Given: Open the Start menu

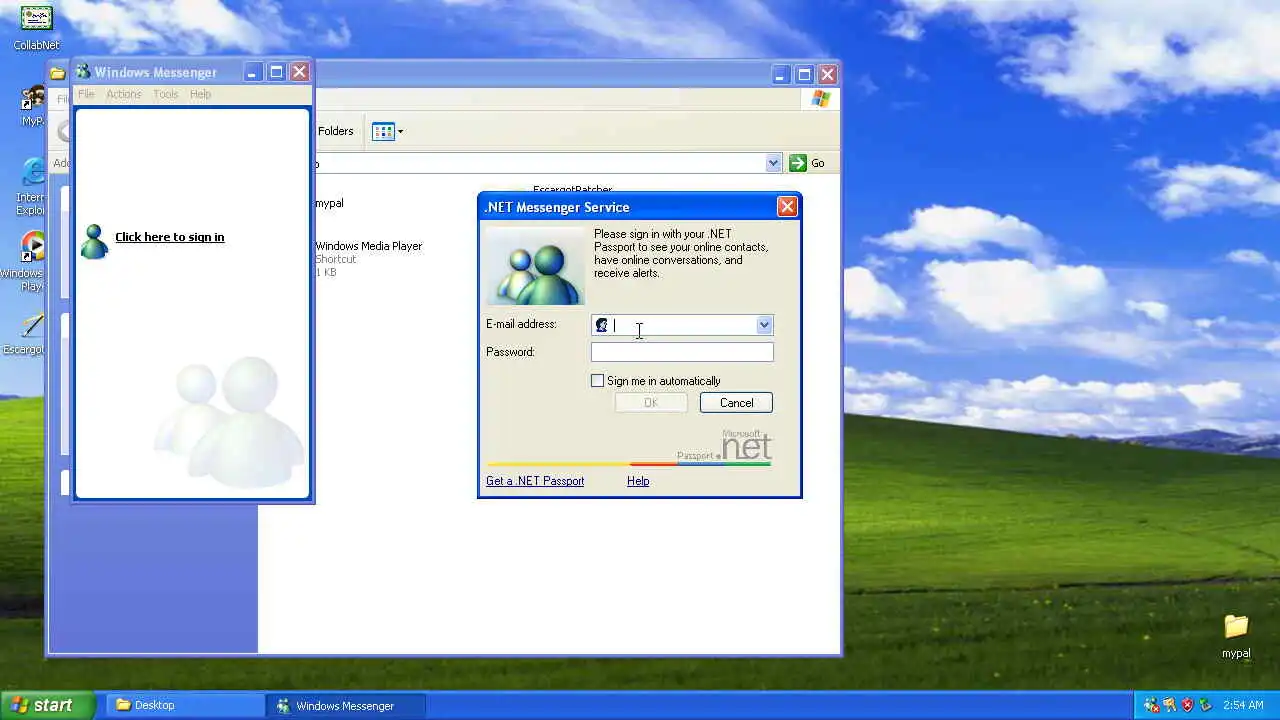Looking at the screenshot, I should pyautogui.click(x=48, y=705).
